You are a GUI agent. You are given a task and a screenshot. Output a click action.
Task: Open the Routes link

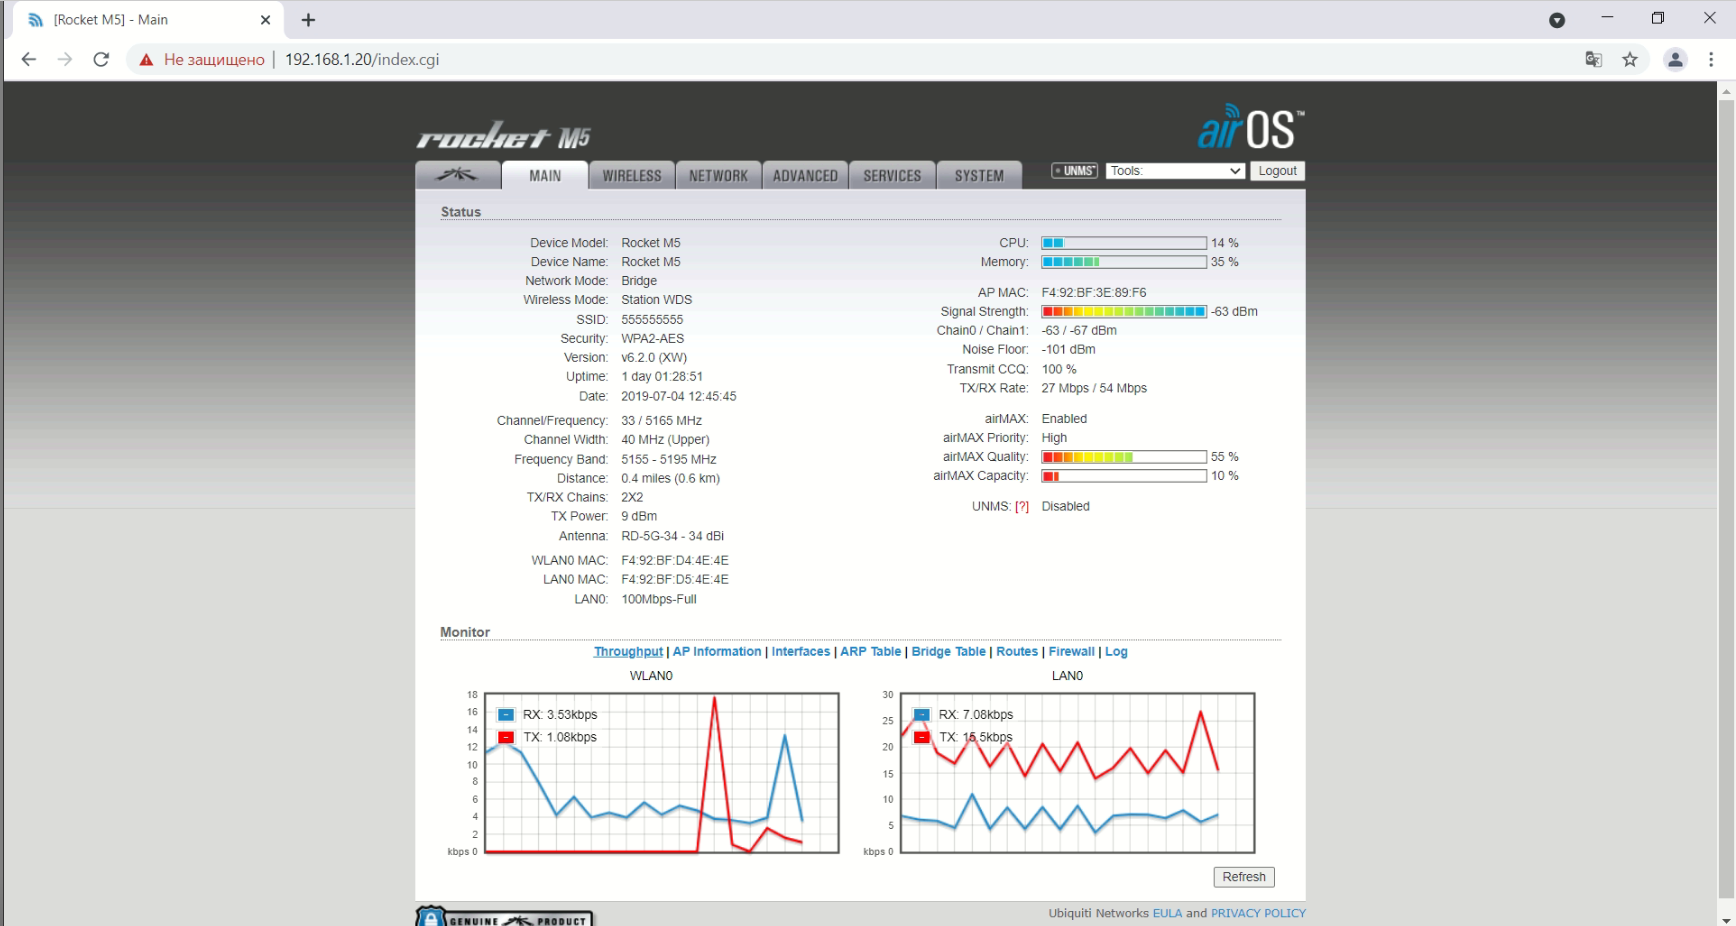[x=1017, y=652]
